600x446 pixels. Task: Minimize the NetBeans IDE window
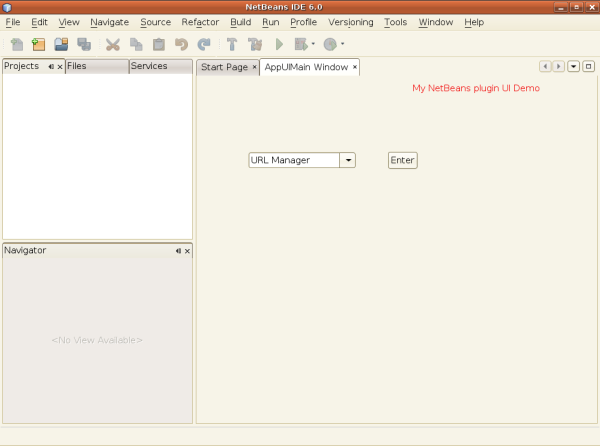point(561,7)
